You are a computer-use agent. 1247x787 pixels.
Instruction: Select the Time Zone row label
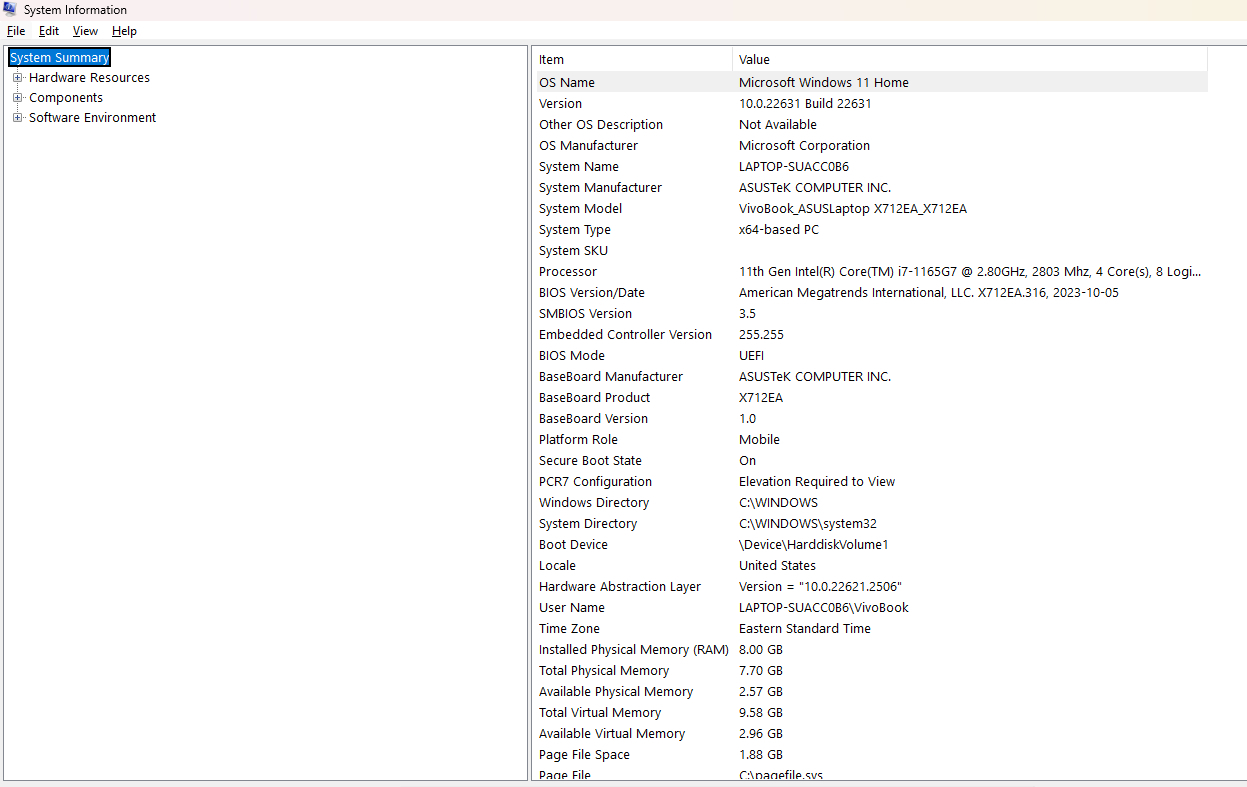point(569,629)
